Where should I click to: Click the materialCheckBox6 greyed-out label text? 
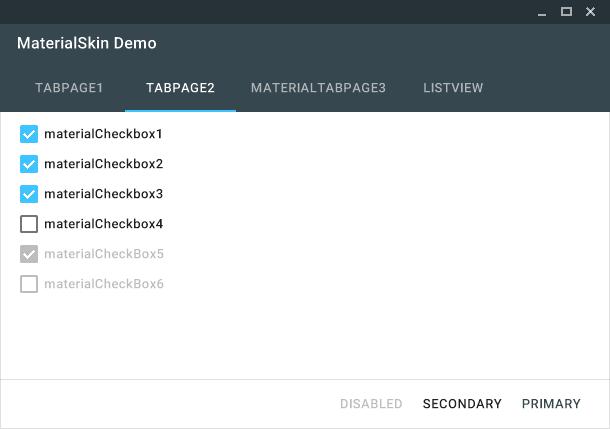point(103,284)
